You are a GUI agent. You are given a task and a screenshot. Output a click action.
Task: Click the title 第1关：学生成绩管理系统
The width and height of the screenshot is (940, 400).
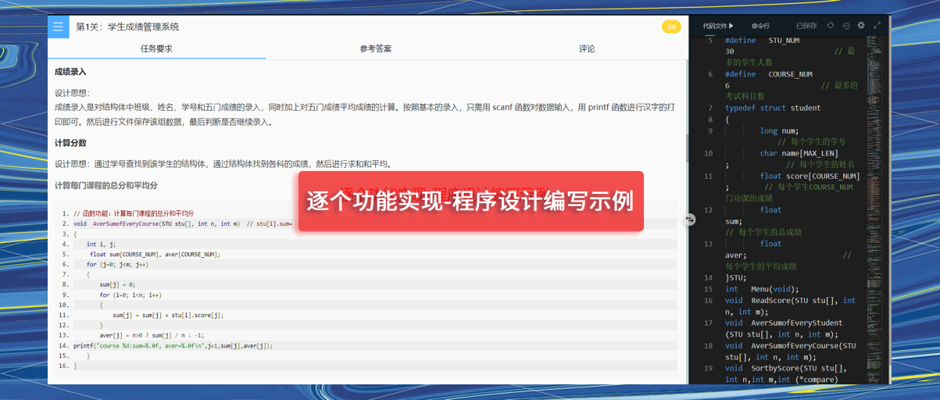(x=127, y=27)
